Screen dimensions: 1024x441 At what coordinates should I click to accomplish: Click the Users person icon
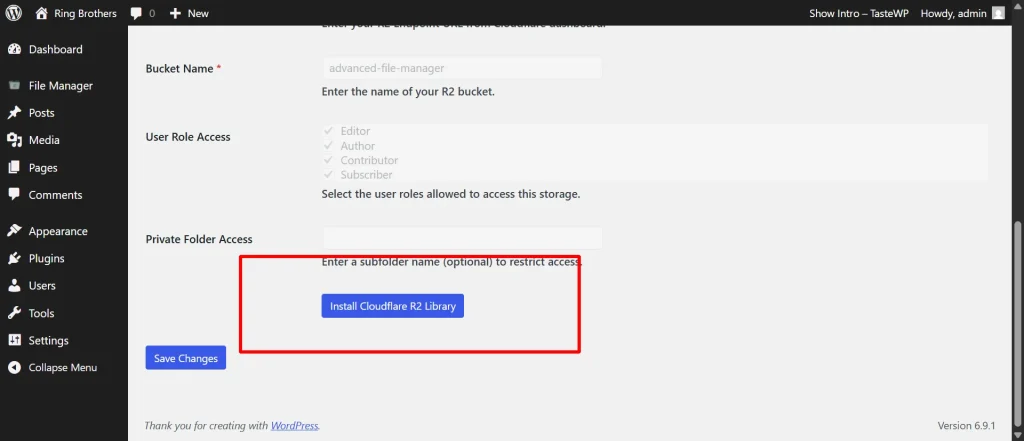(x=14, y=286)
